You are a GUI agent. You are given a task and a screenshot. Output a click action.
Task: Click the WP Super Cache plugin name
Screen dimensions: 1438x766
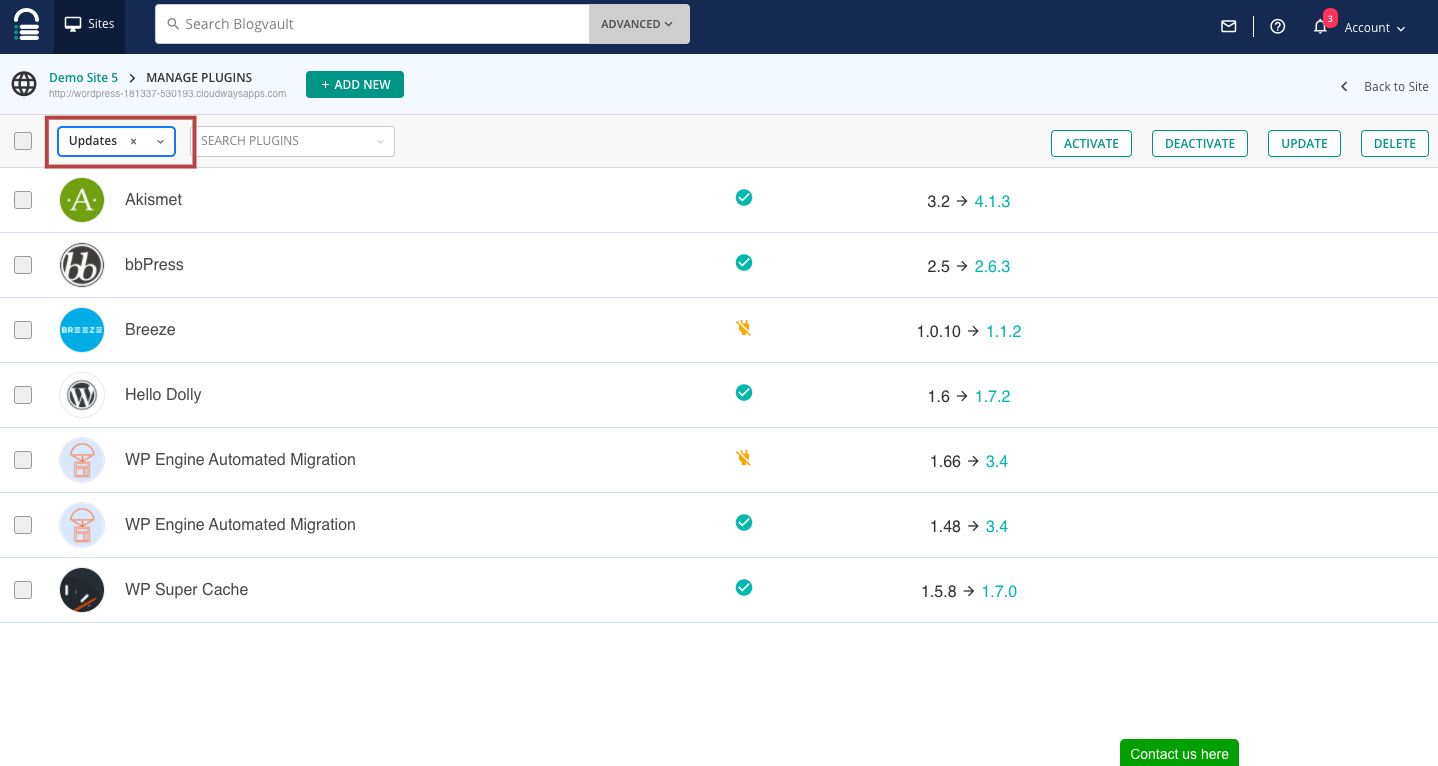coord(186,589)
